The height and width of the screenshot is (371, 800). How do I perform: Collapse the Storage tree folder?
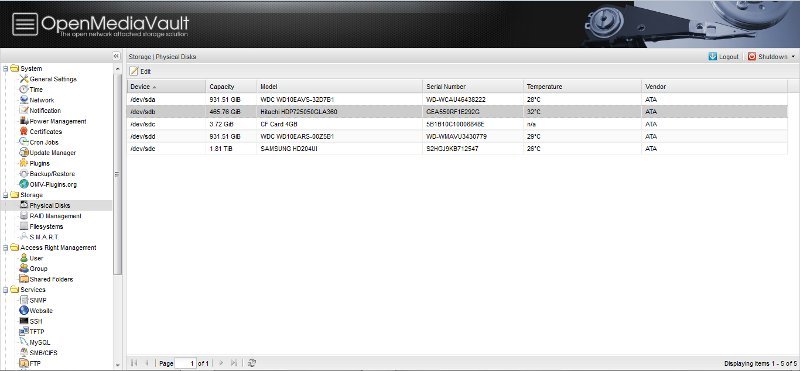point(5,194)
